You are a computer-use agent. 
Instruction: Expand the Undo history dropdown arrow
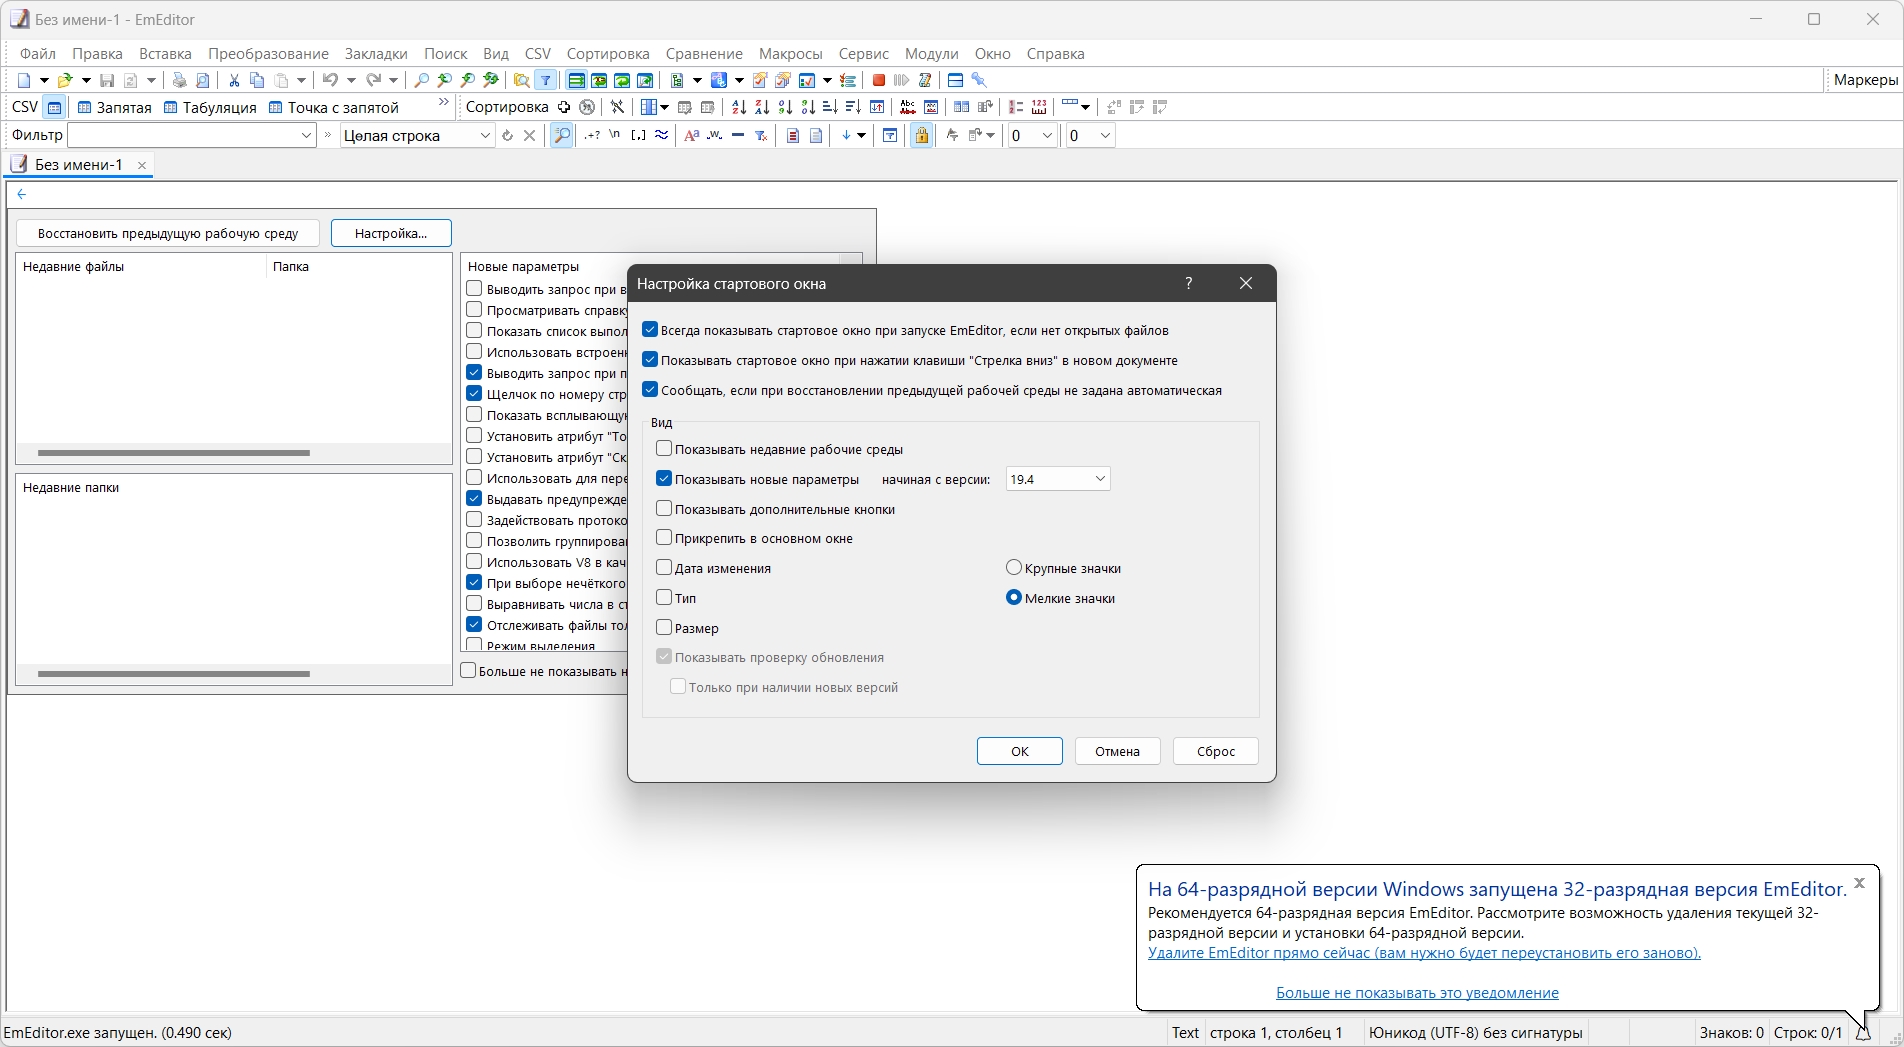350,80
